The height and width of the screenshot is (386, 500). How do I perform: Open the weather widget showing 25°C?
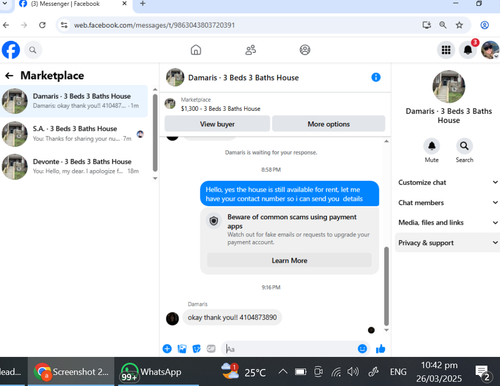pos(243,371)
